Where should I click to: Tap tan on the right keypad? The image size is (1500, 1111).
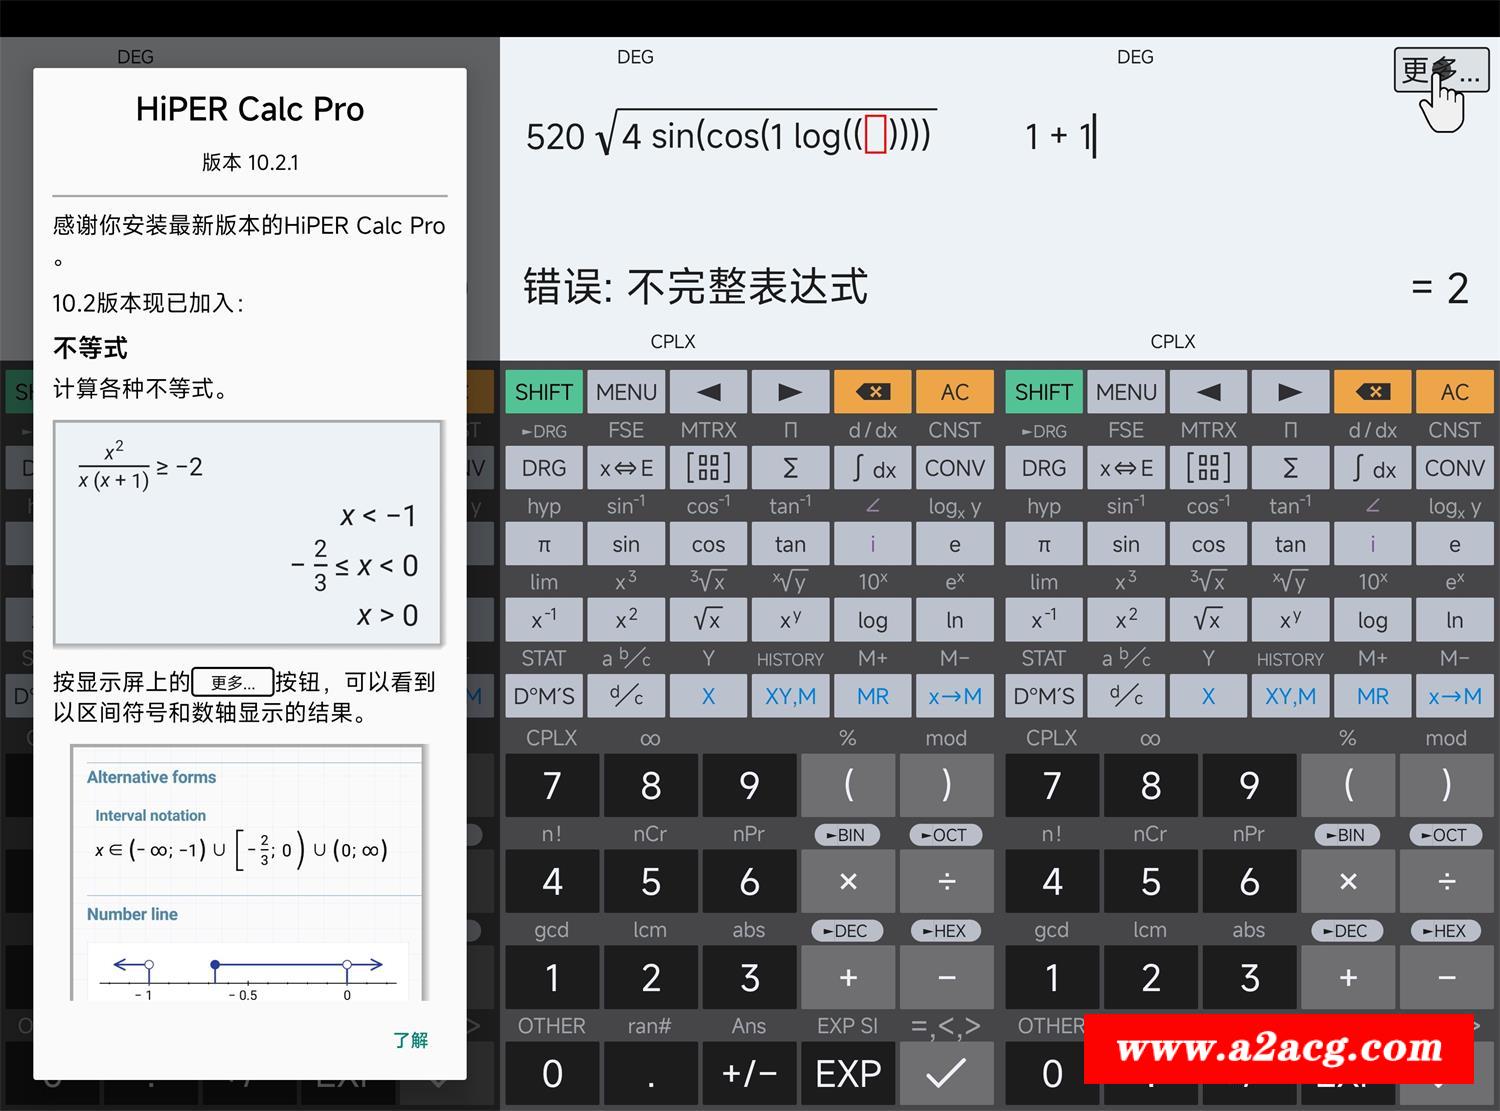point(1290,544)
